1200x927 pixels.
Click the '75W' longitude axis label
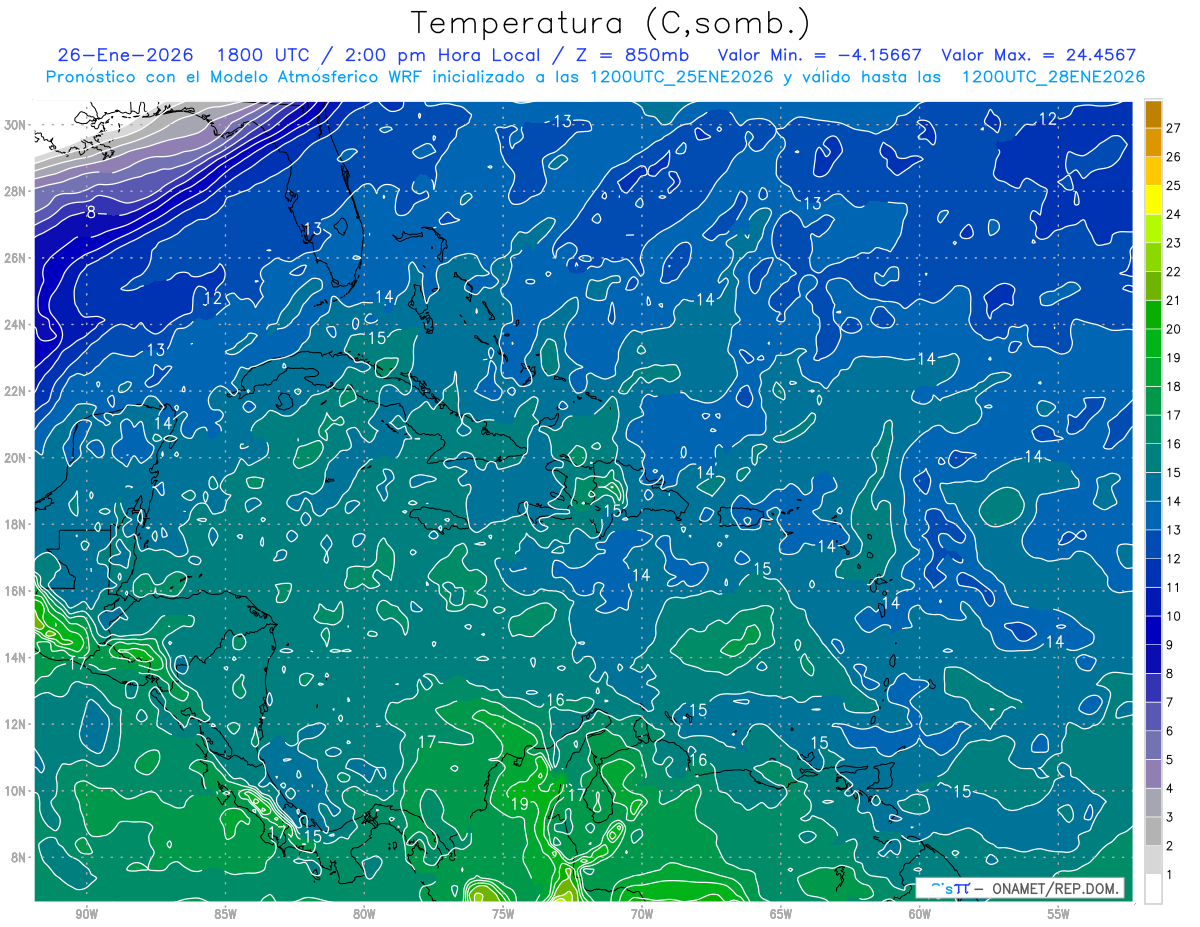coord(503,914)
